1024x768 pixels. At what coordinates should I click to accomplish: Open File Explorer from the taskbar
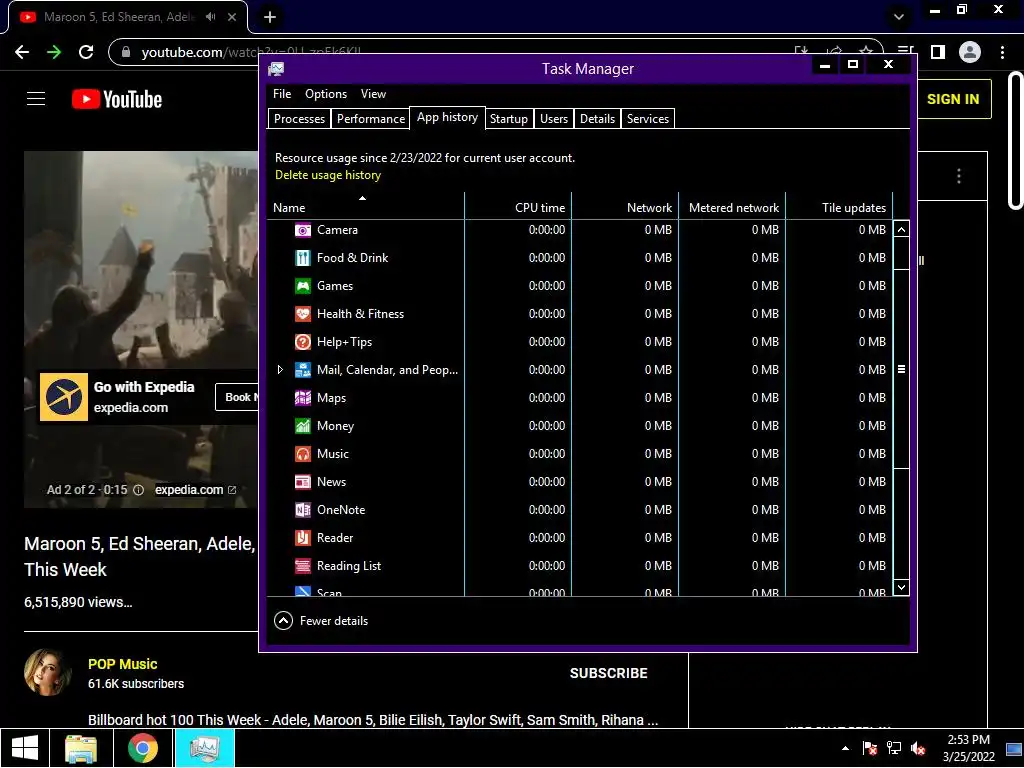[81, 748]
